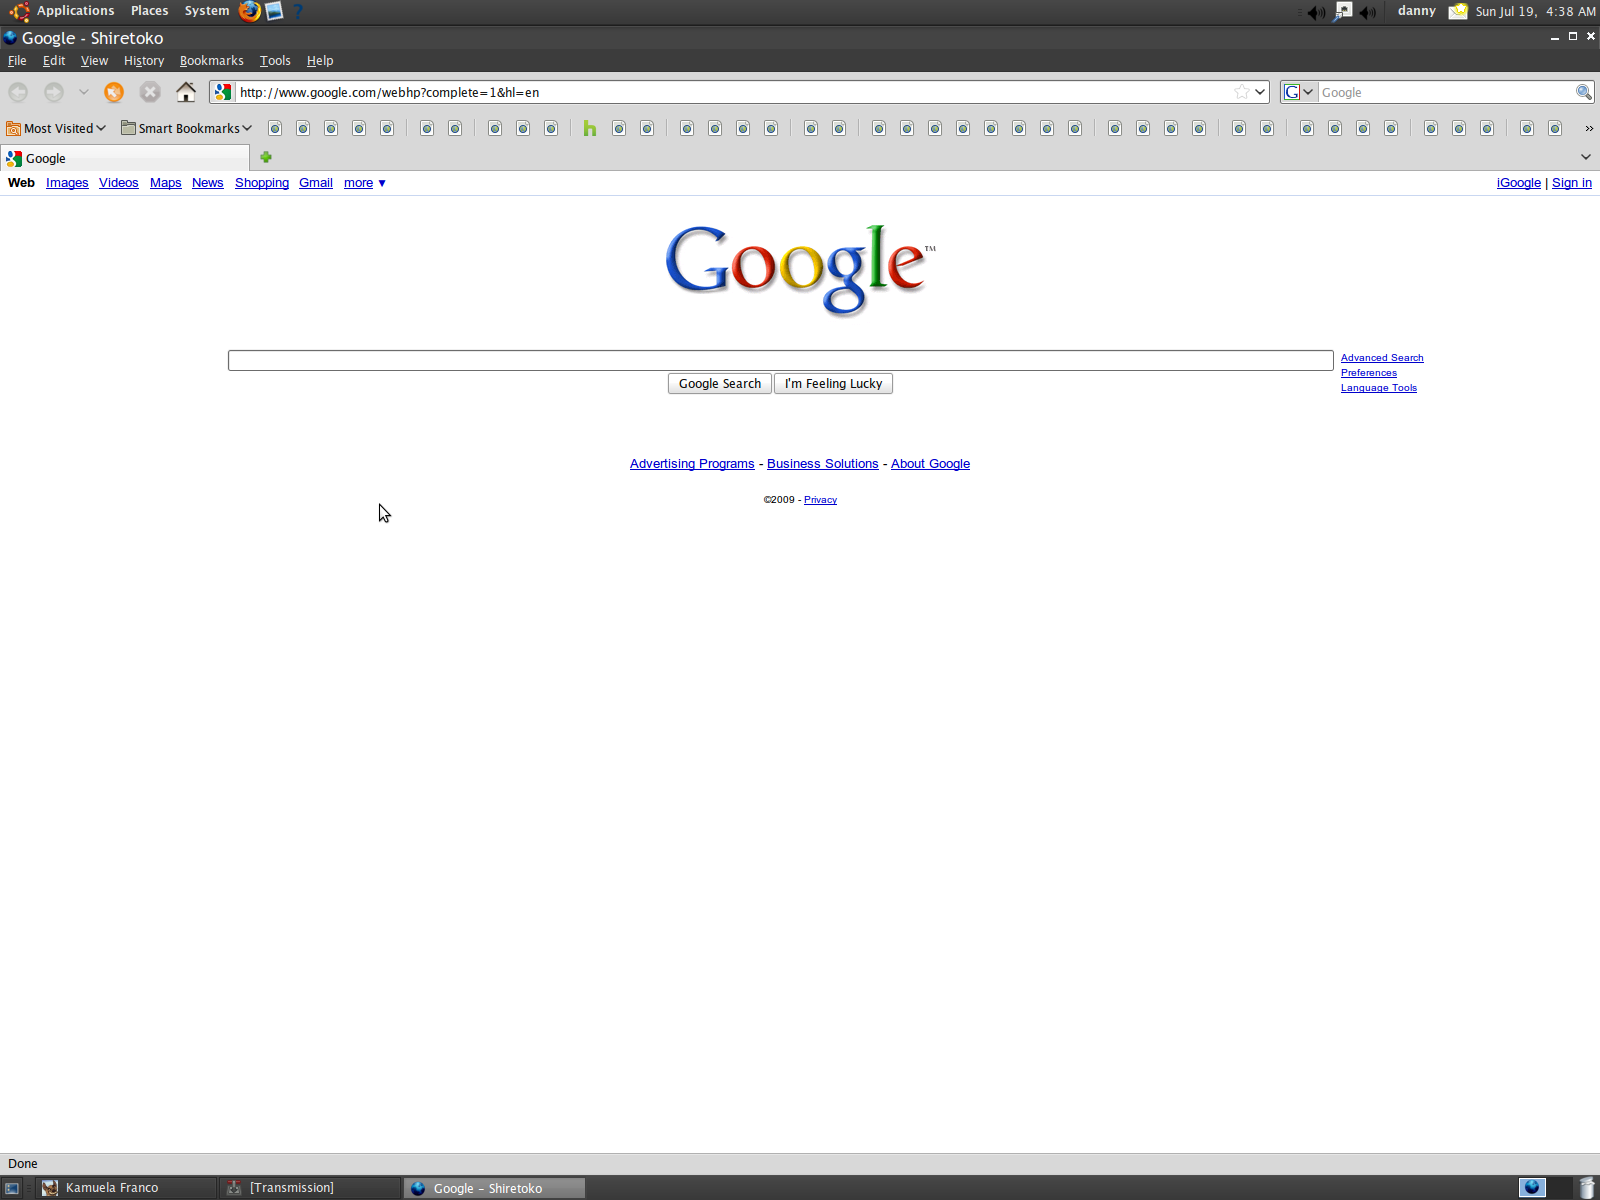The image size is (1600, 1200).
Task: Open the search engine selector dropdown
Action: tap(1299, 92)
